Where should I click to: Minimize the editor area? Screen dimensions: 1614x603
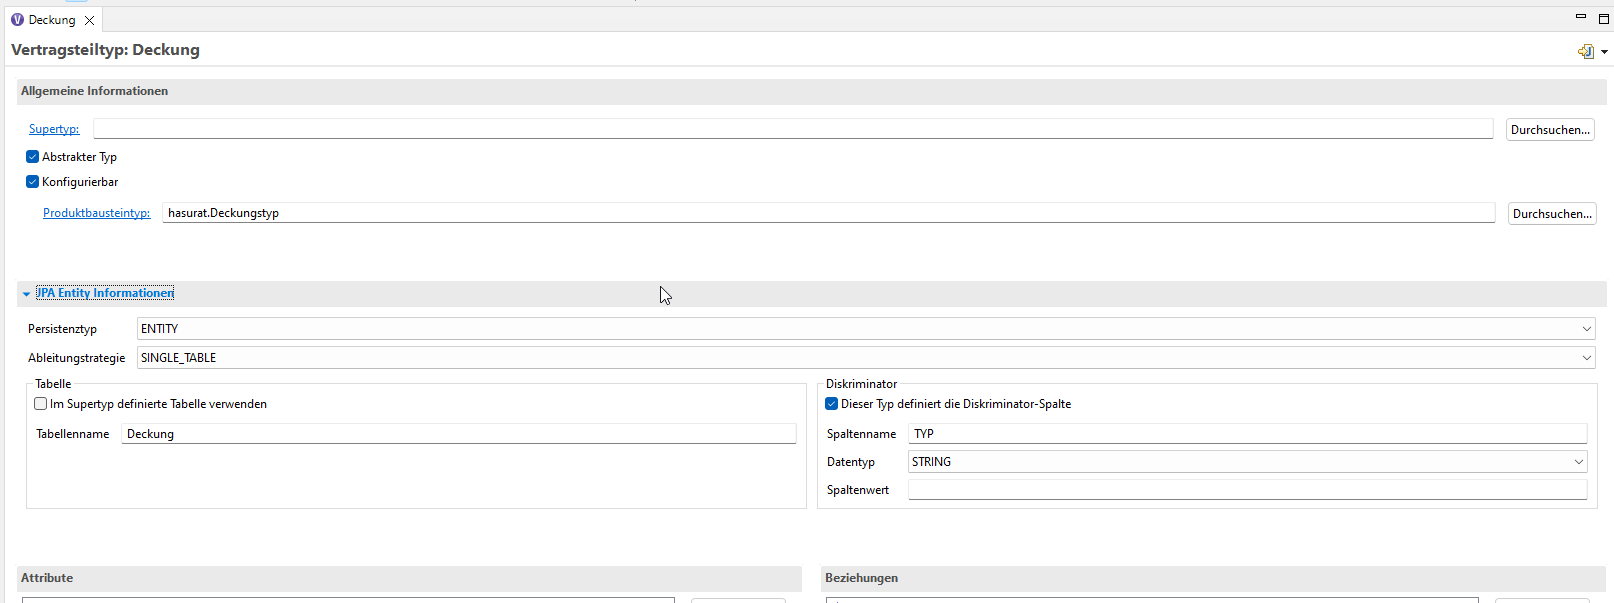(x=1580, y=17)
